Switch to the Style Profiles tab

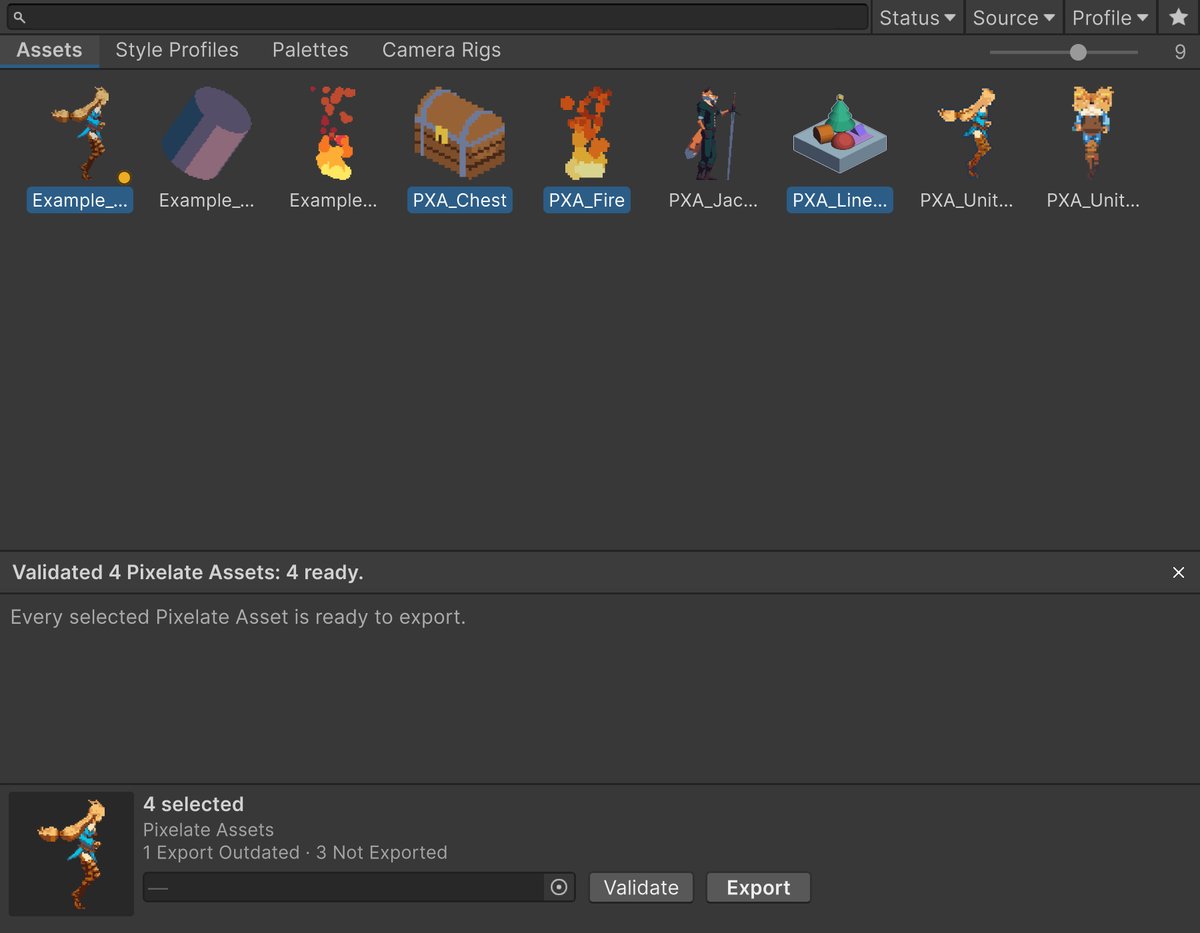(177, 50)
